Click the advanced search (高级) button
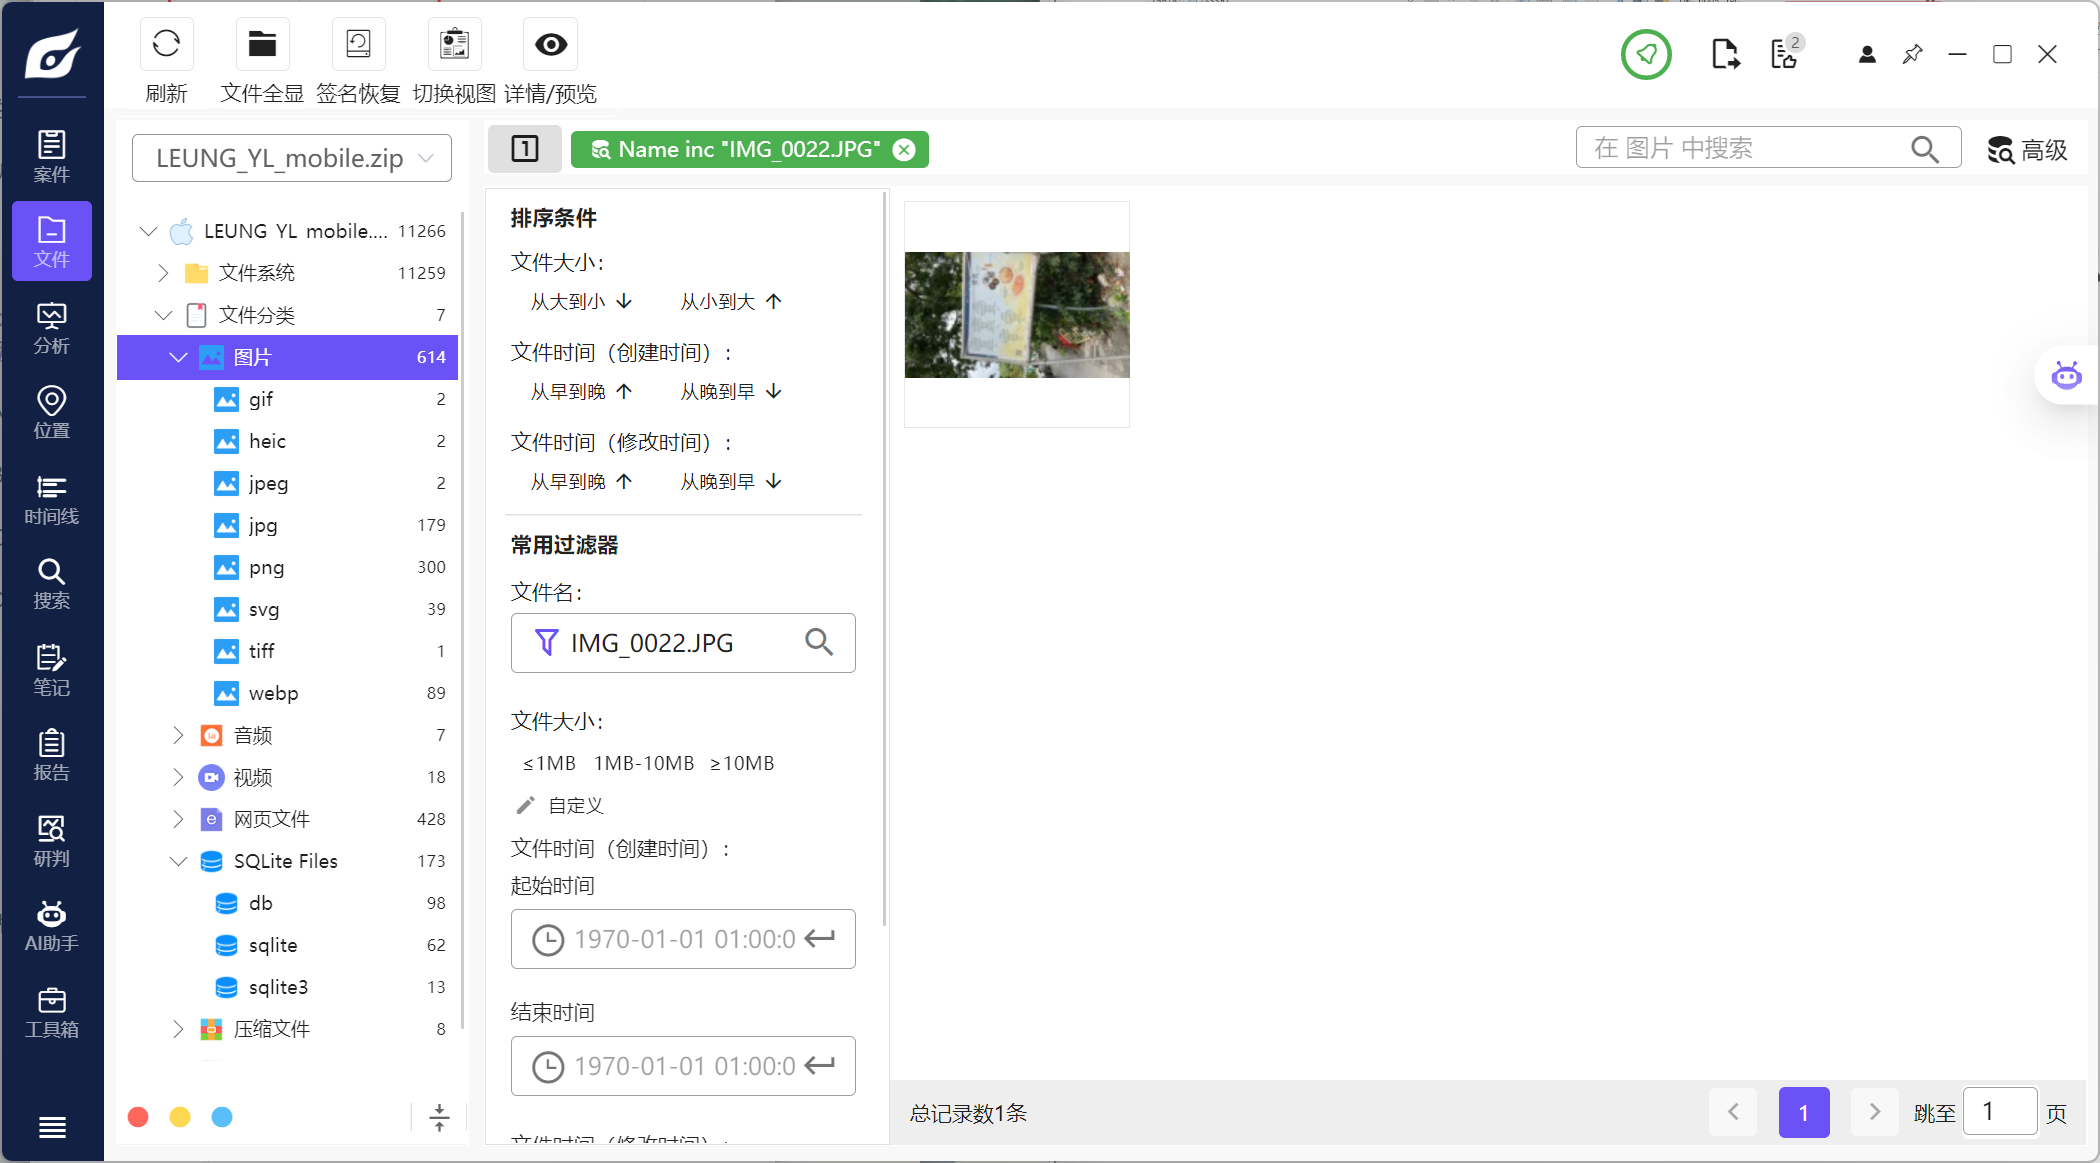Viewport: 2100px width, 1163px height. pos(2027,150)
